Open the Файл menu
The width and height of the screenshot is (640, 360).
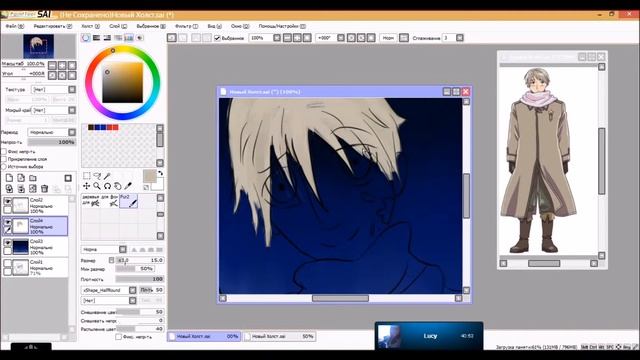(14, 26)
